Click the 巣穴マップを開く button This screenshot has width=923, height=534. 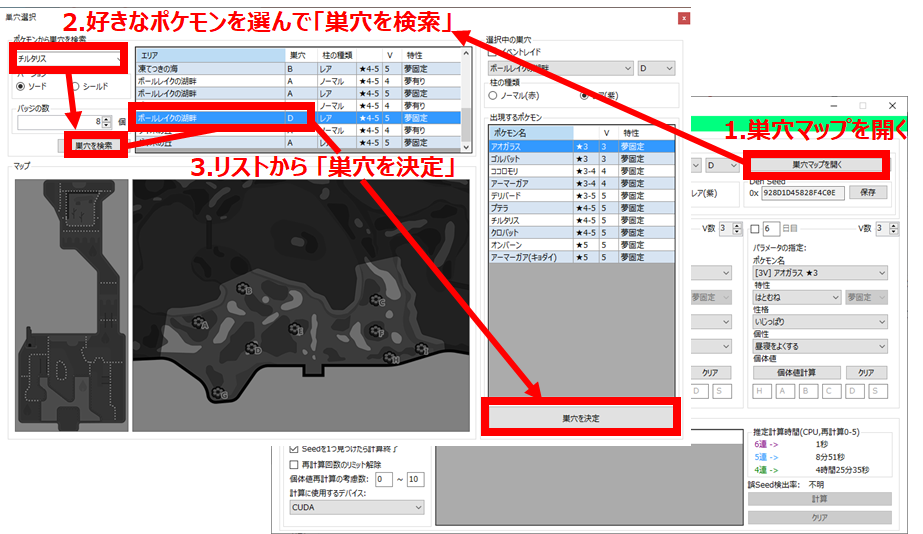click(x=816, y=165)
